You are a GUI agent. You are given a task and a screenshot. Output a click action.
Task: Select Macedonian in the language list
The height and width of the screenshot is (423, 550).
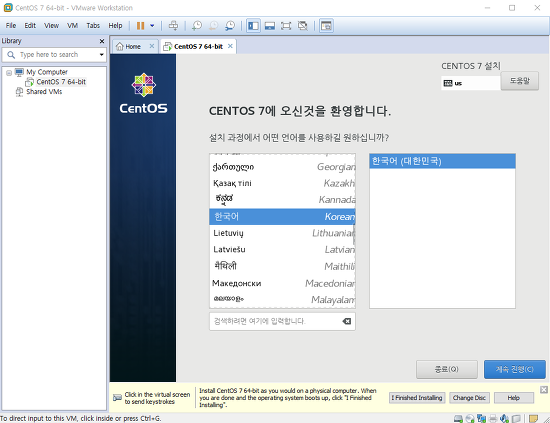tap(282, 283)
